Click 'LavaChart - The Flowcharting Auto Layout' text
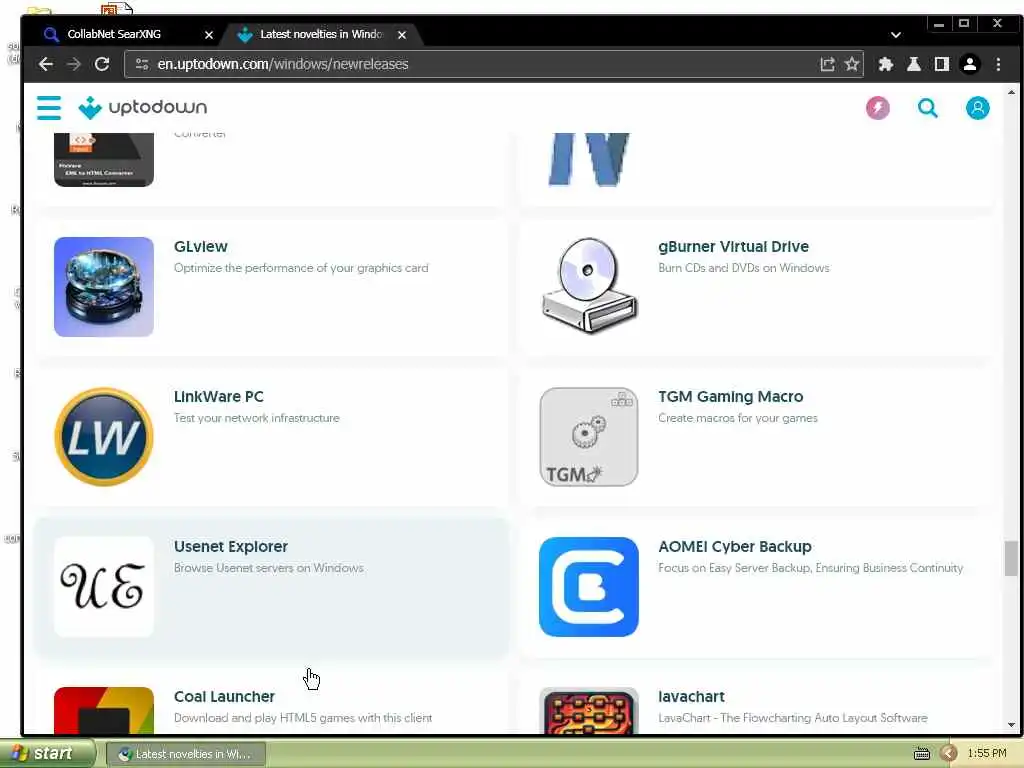Screen dimensions: 1024x768 tap(793, 718)
